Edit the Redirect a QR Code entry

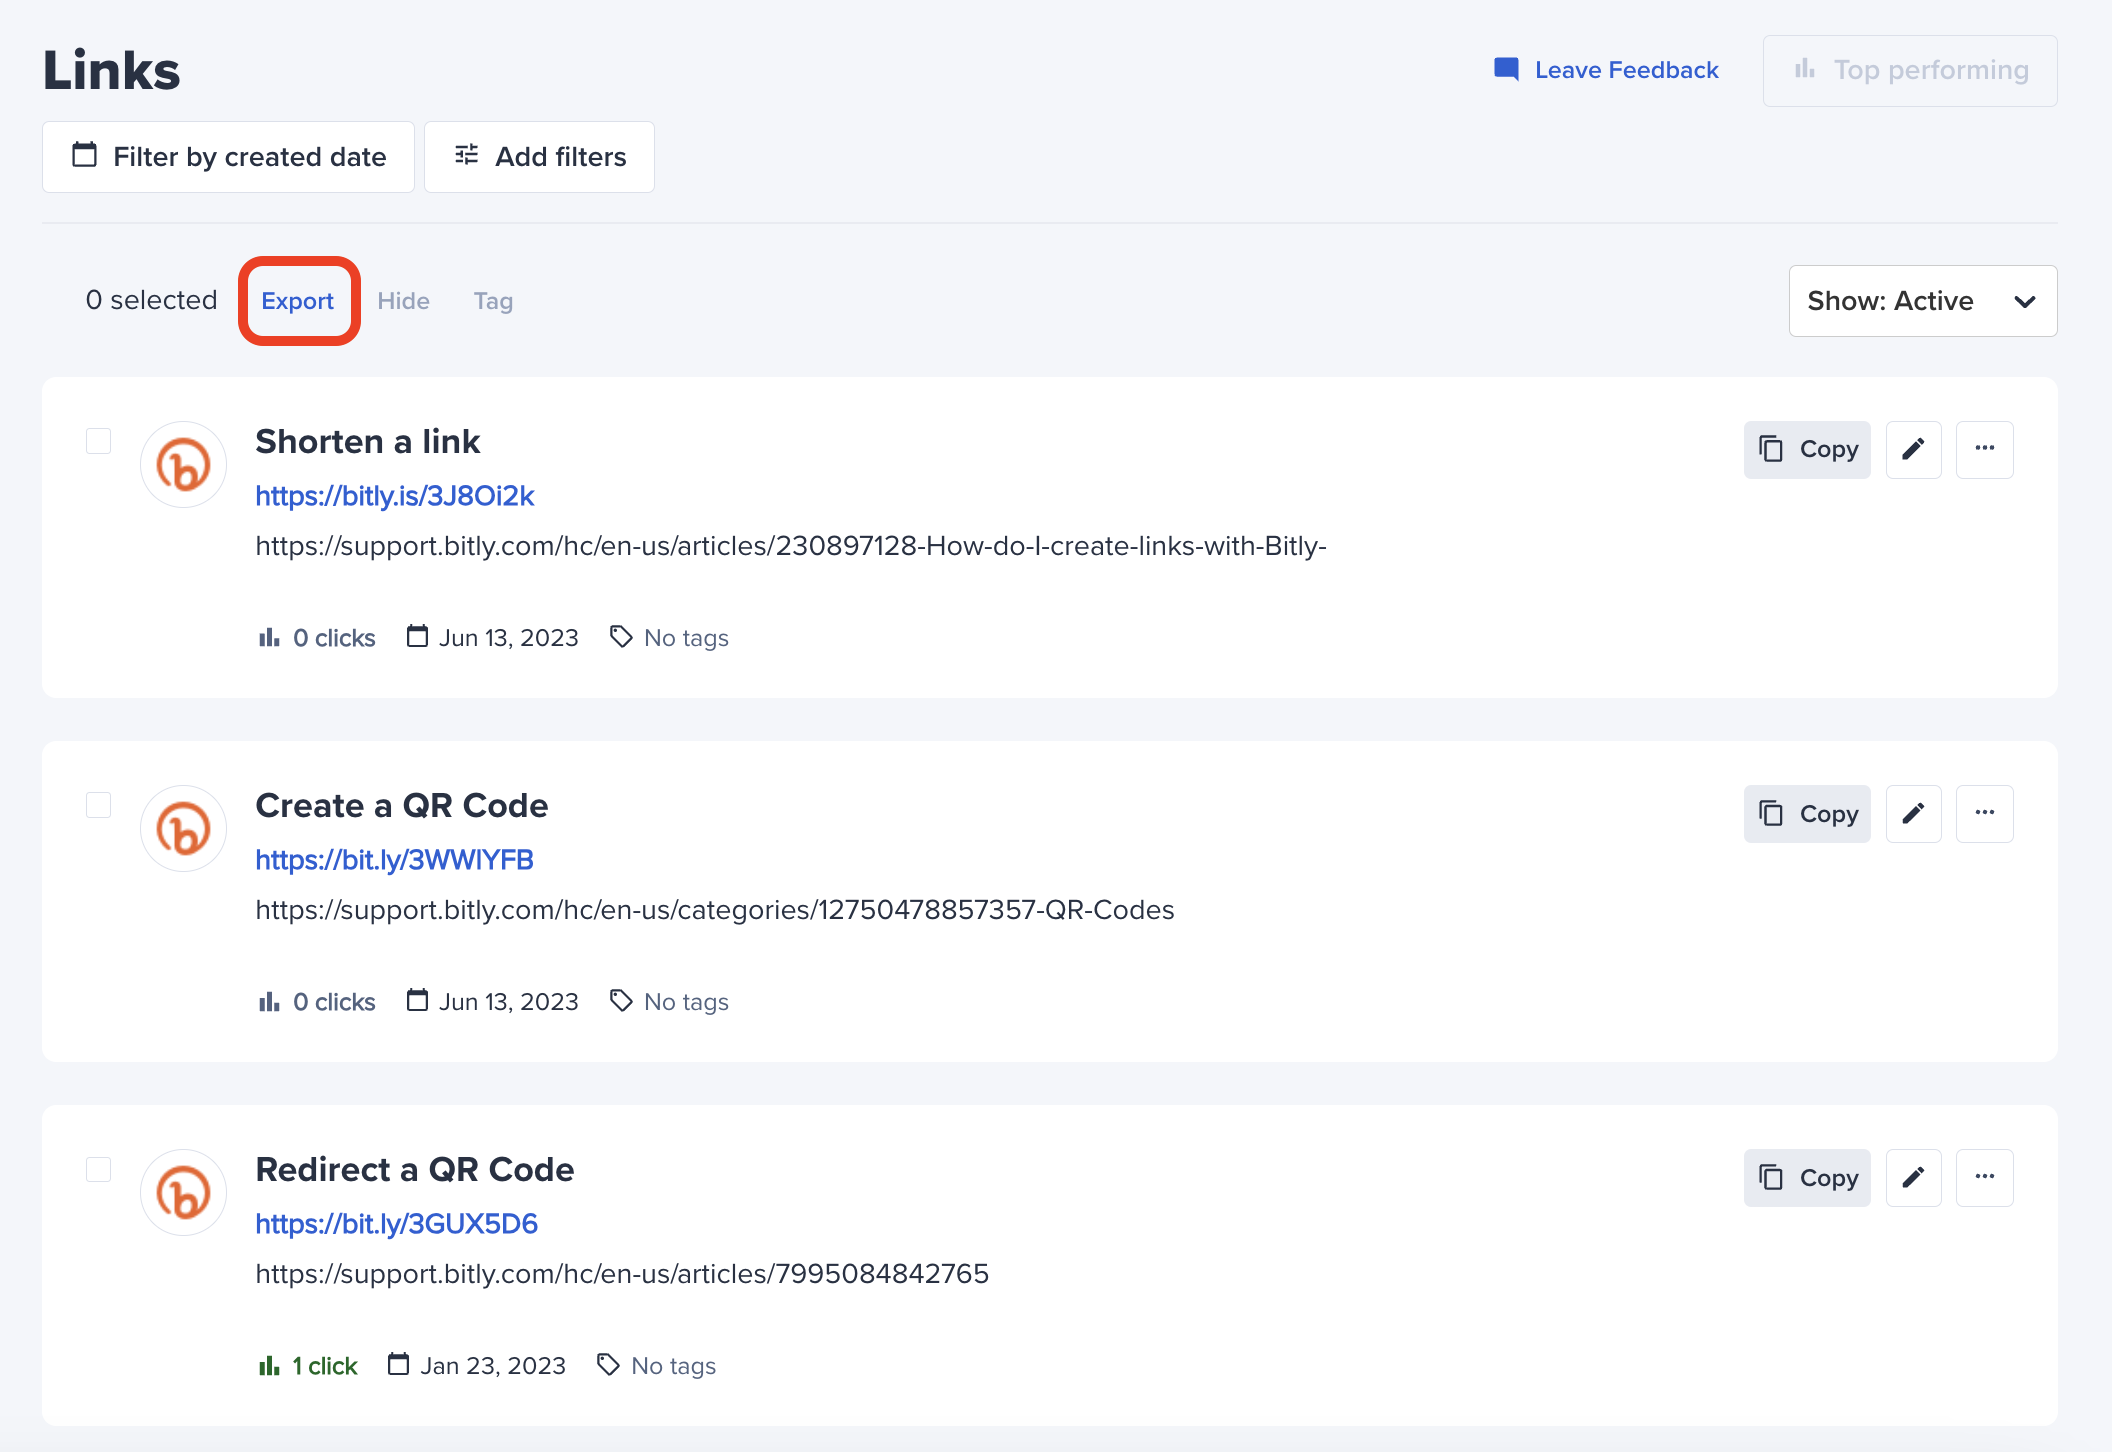(1913, 1177)
